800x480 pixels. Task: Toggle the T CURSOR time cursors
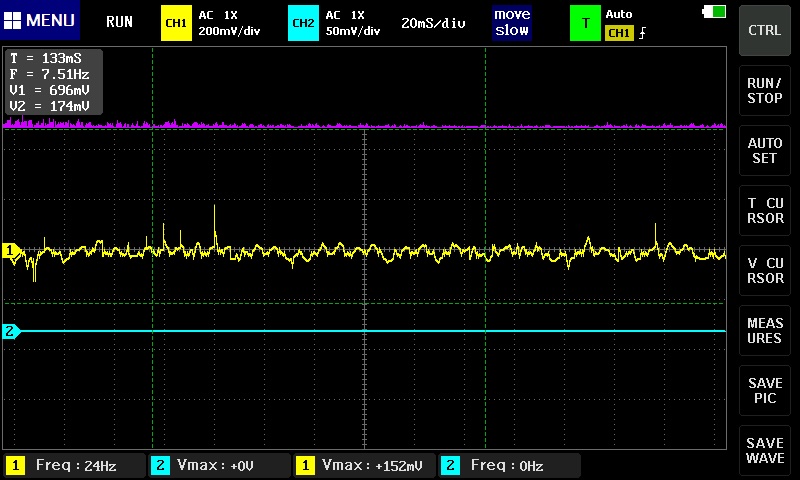[x=765, y=210]
